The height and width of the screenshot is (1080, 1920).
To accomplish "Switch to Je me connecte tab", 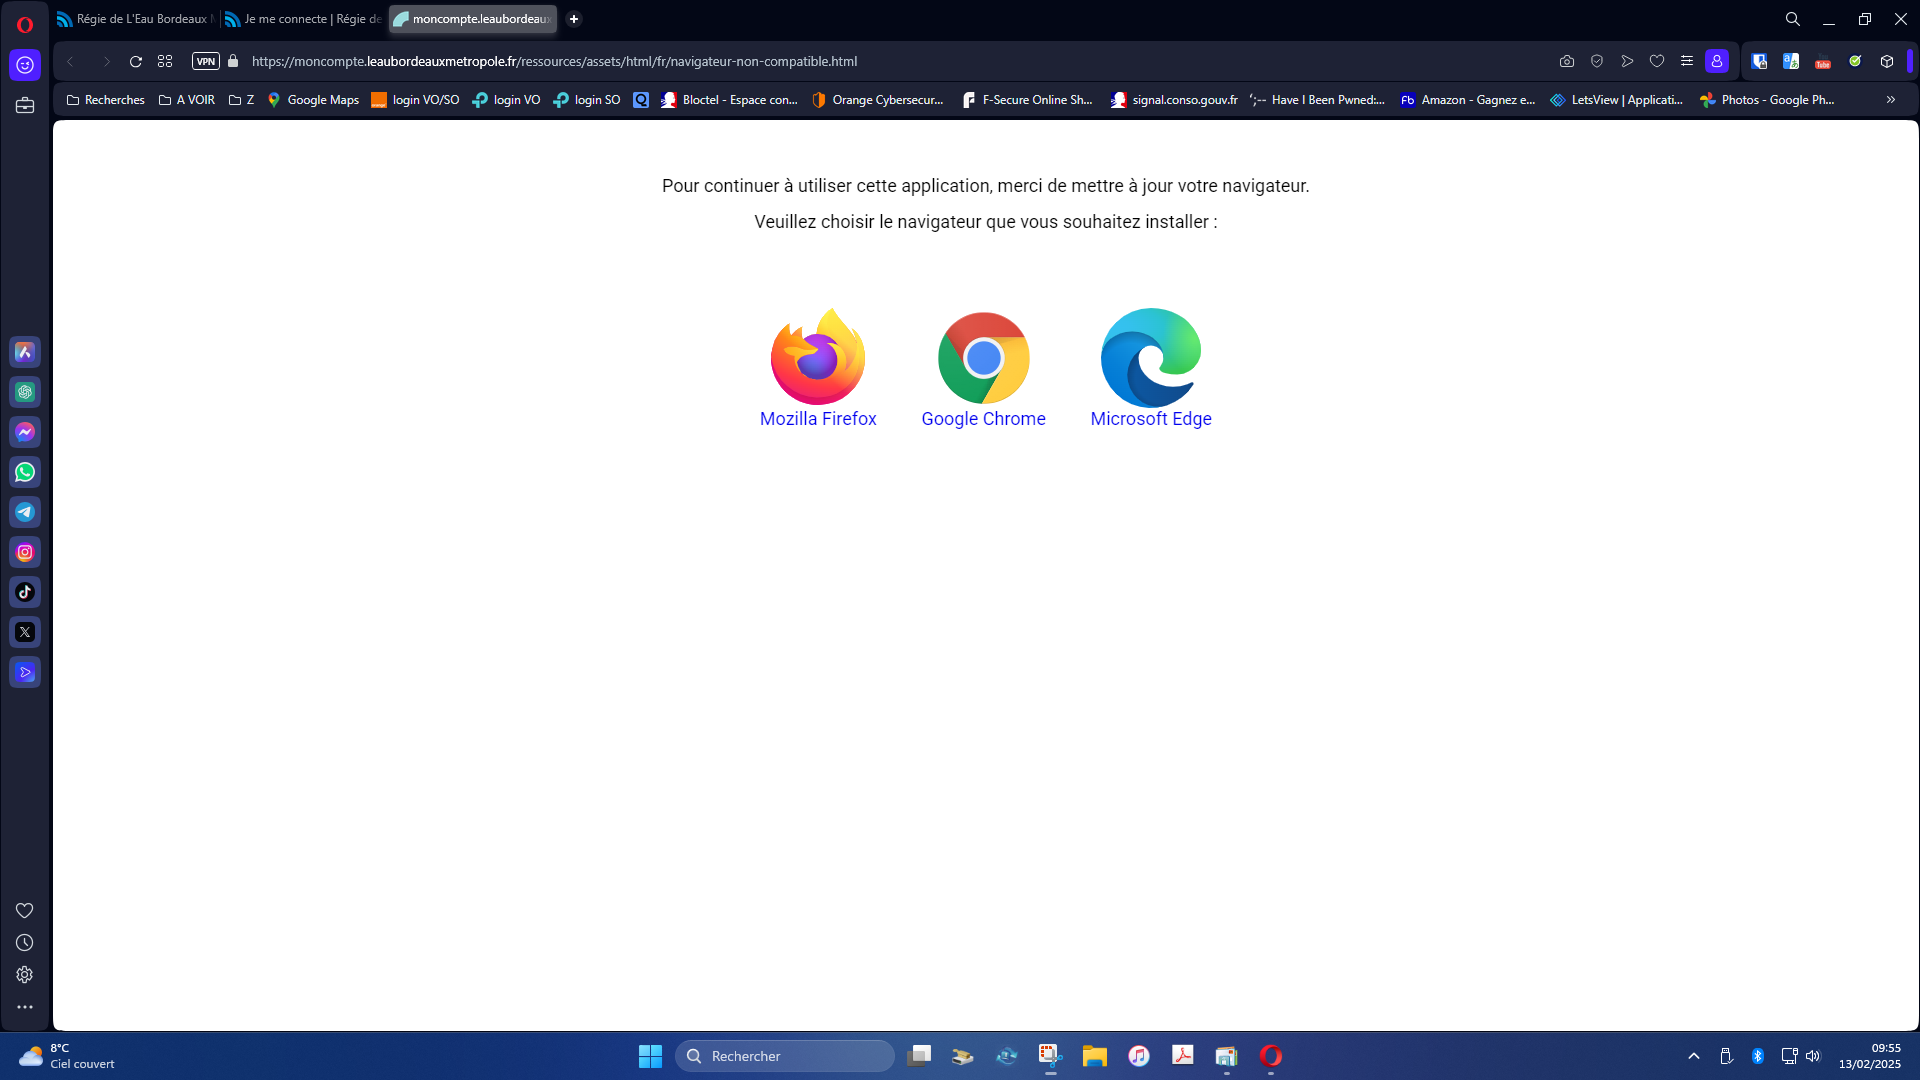I will pos(303,19).
